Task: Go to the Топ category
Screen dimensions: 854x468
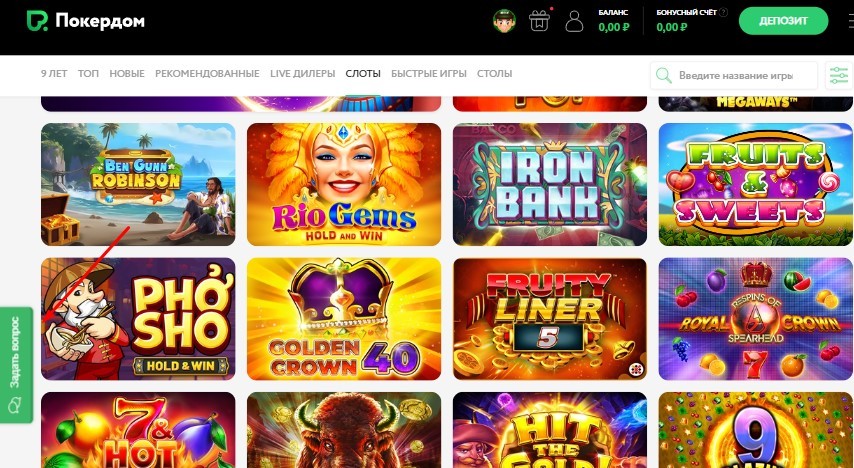Action: pos(88,74)
